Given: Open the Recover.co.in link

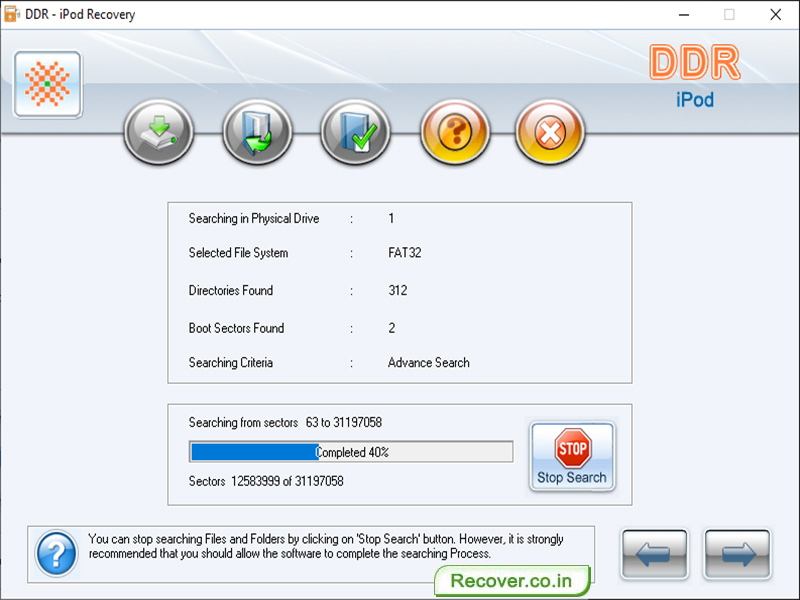Looking at the screenshot, I should click(512, 581).
